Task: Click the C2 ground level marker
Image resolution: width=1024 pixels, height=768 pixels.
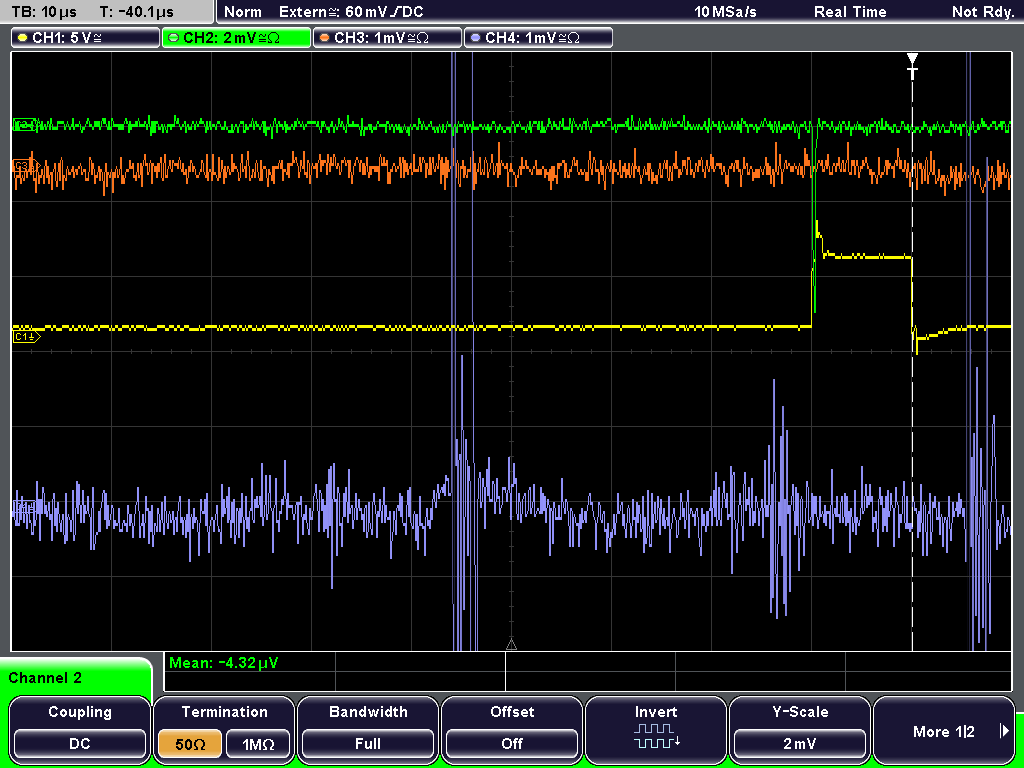Action: [x=25, y=125]
